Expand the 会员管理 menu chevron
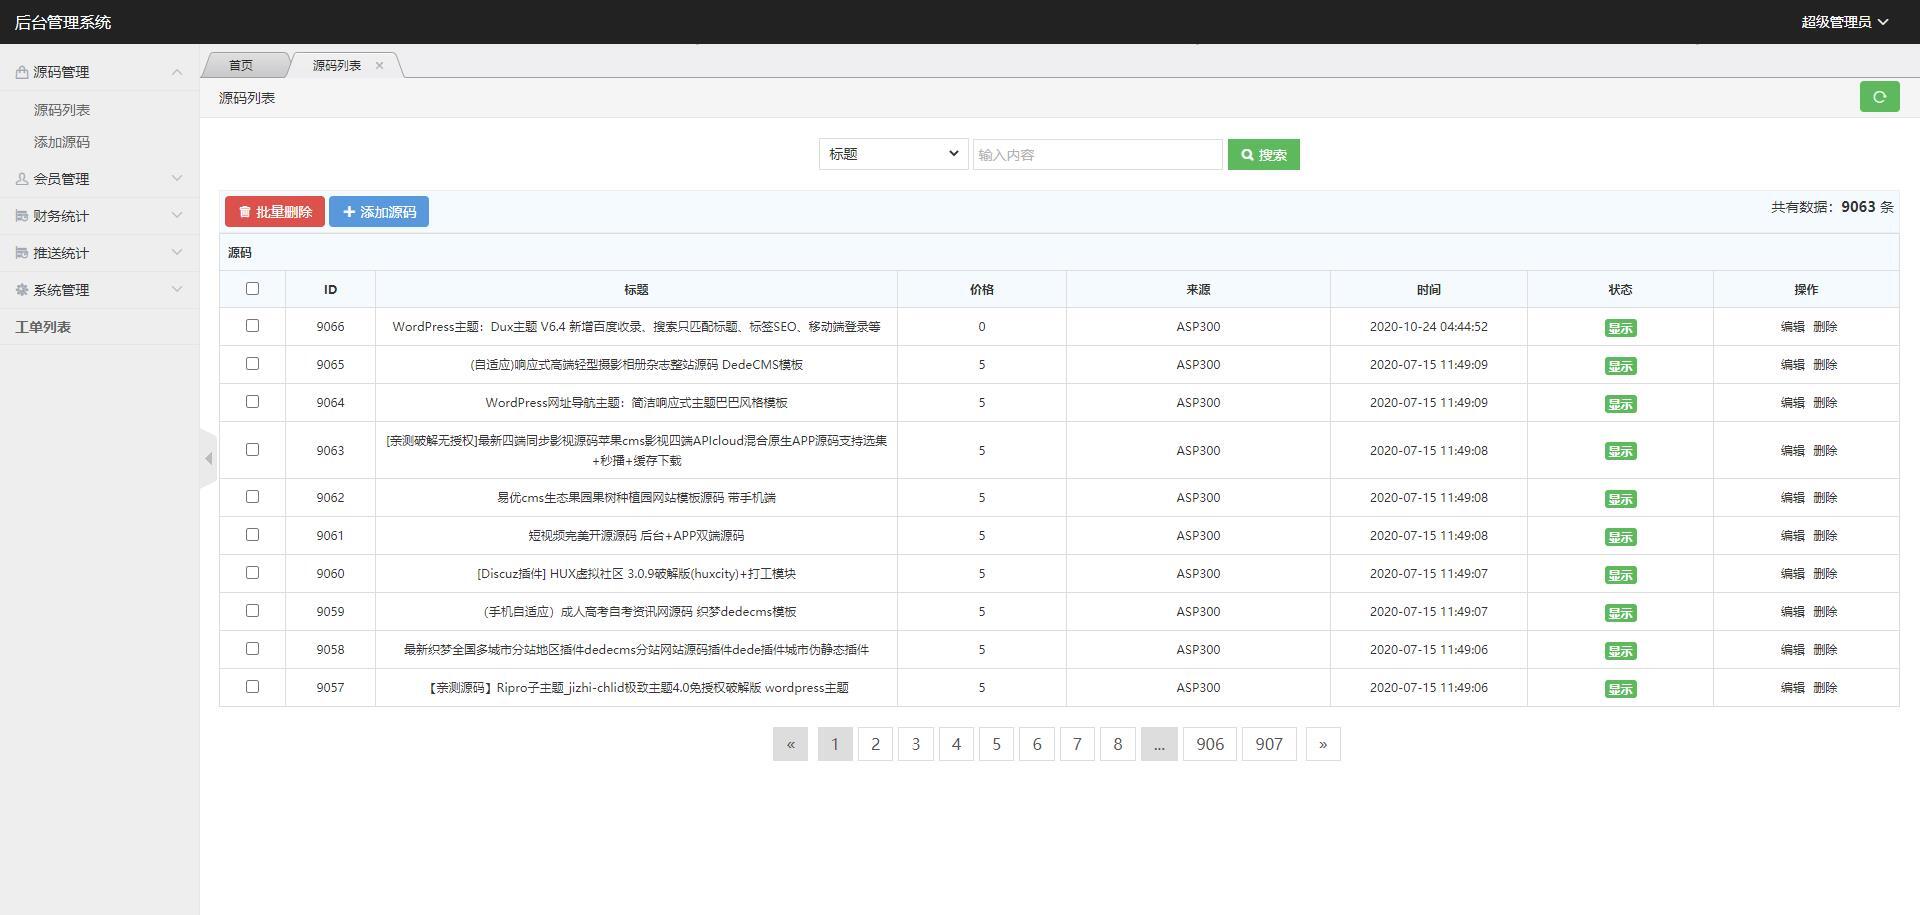Image resolution: width=1920 pixels, height=915 pixels. click(x=178, y=178)
